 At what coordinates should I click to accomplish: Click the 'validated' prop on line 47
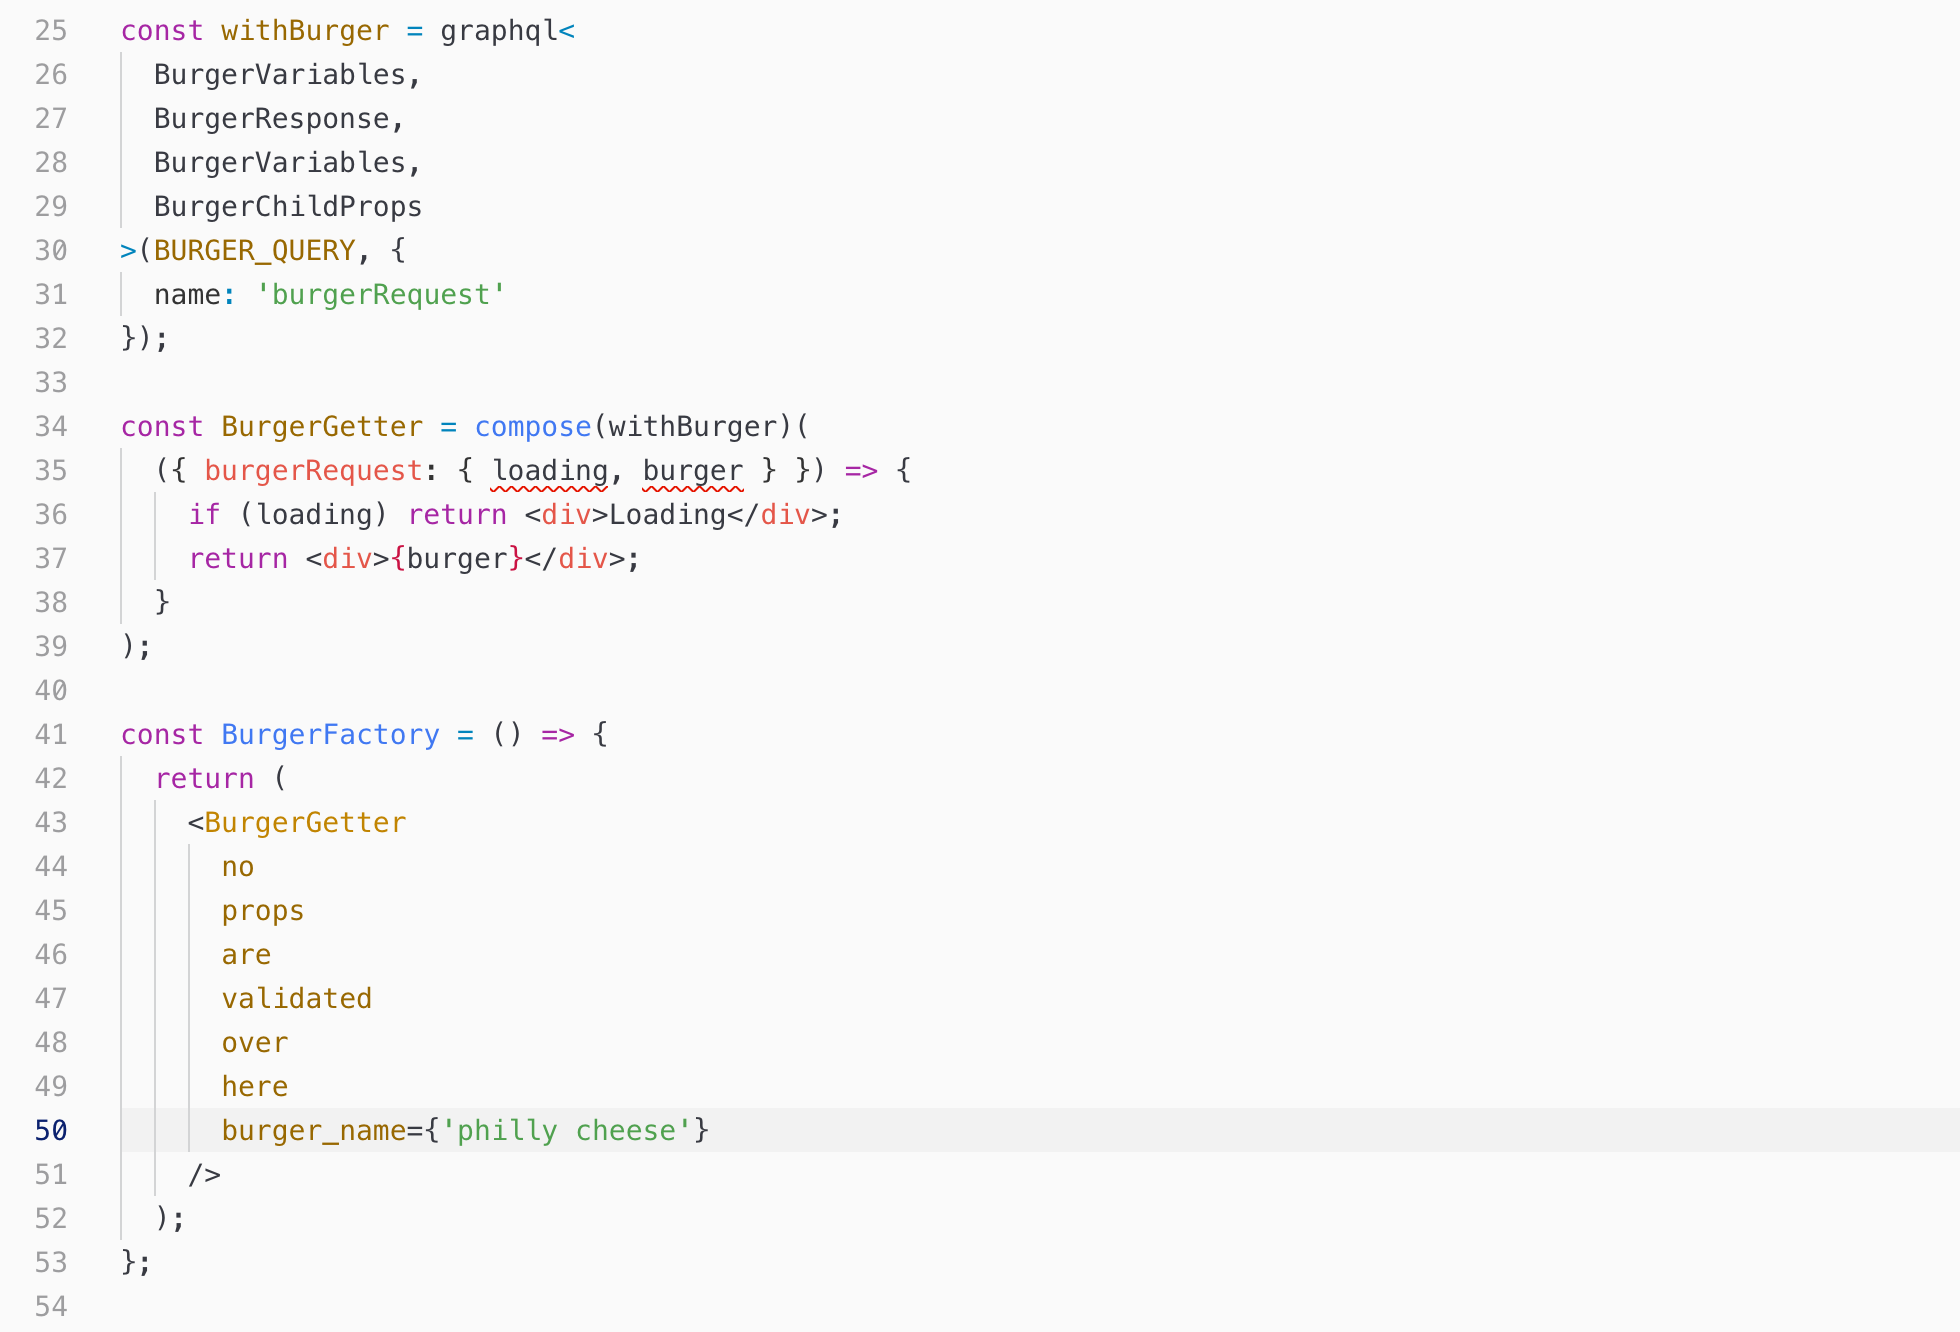(296, 998)
